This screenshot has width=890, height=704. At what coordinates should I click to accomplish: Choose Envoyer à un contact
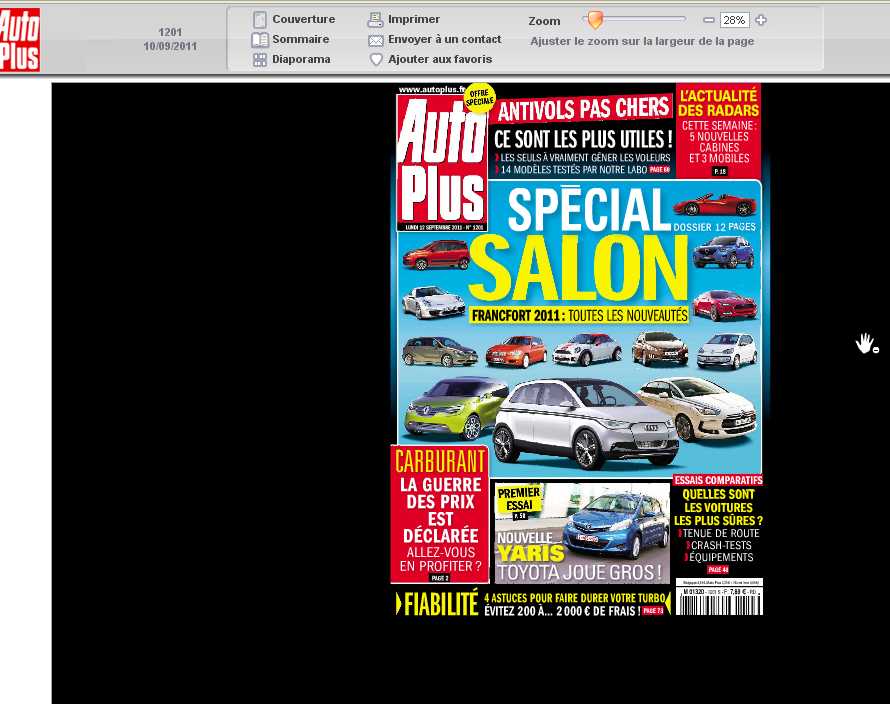pos(445,39)
